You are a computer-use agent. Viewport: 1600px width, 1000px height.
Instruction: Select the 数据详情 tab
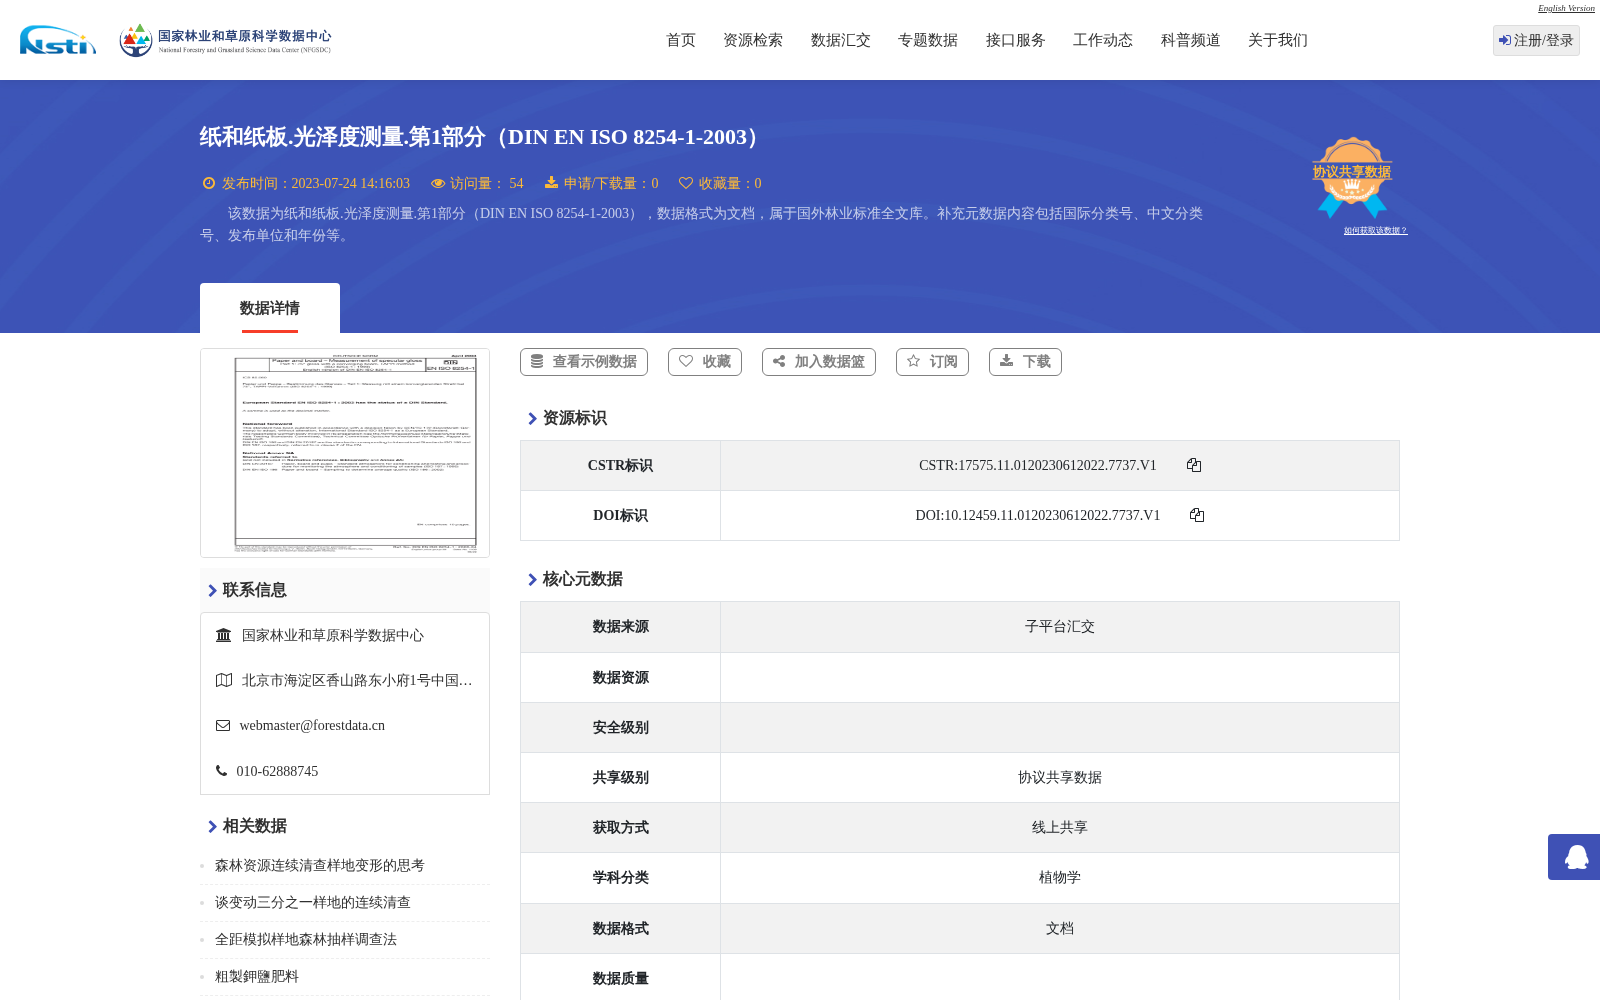270,308
